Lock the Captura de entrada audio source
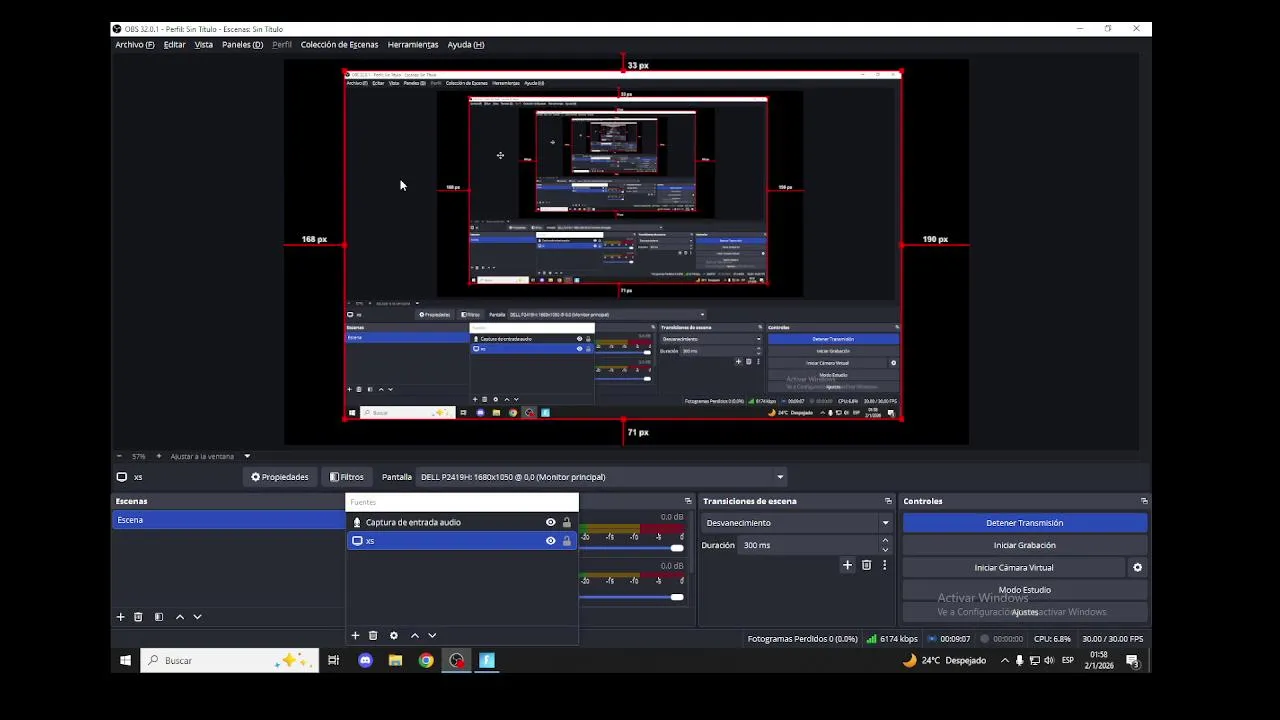 pos(567,522)
